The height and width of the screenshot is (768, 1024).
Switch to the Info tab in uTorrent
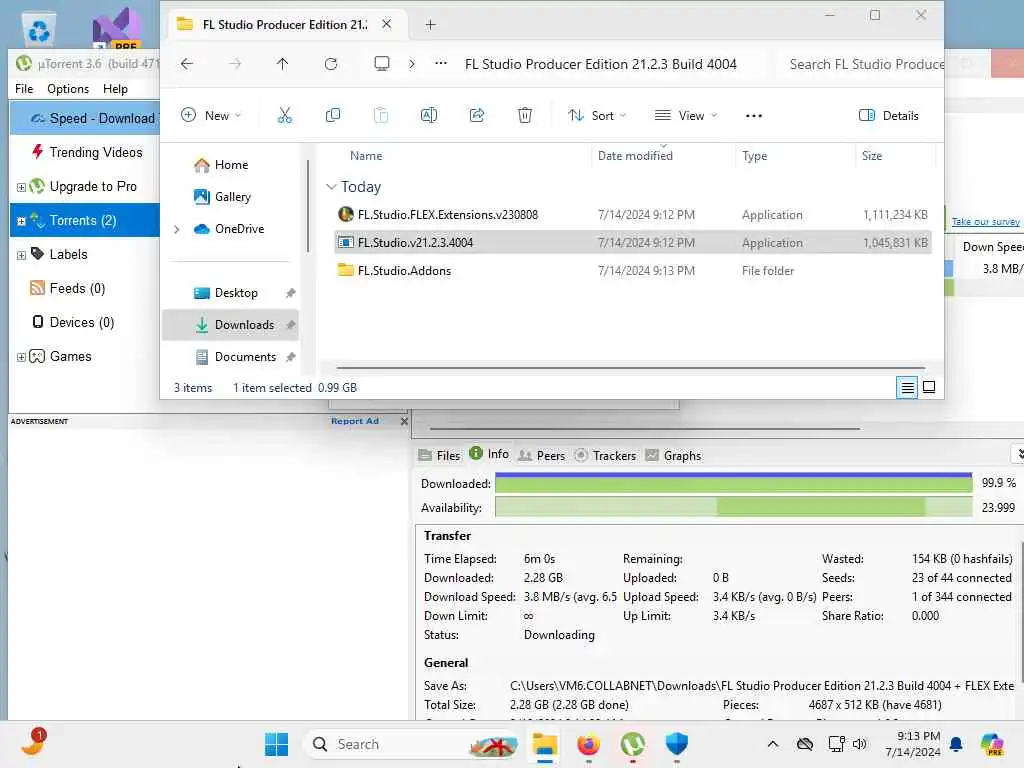click(x=489, y=454)
